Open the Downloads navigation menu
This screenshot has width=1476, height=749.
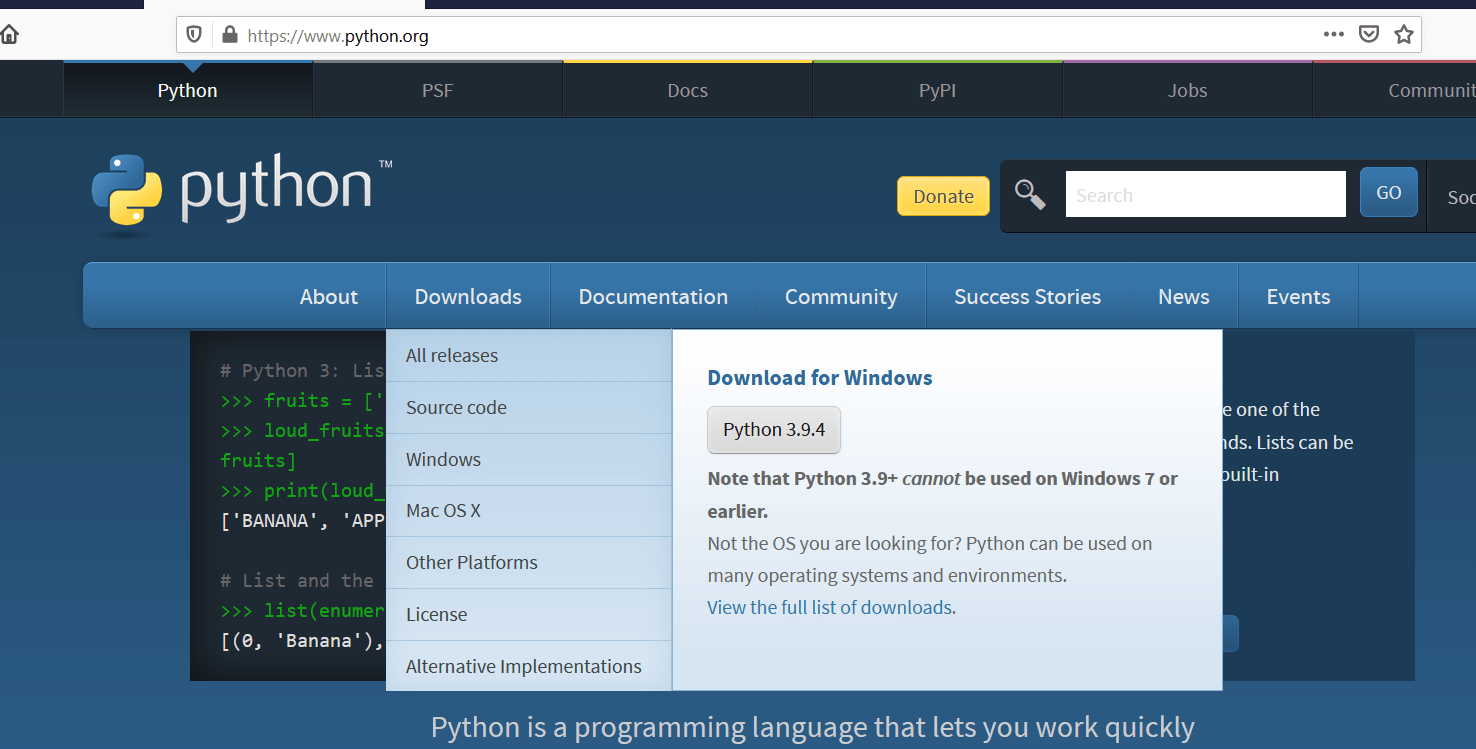click(x=468, y=296)
